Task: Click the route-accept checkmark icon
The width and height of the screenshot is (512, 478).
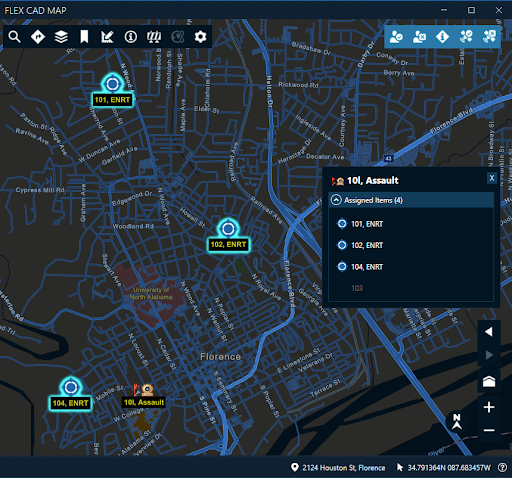Action: 466,37
